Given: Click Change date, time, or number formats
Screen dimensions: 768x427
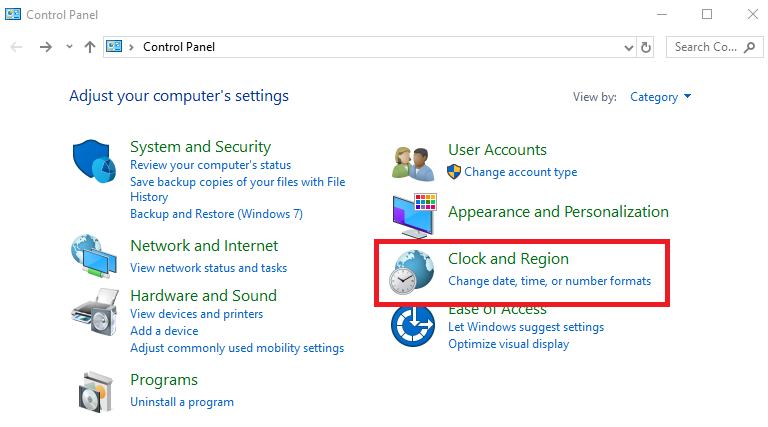Looking at the screenshot, I should [x=549, y=281].
